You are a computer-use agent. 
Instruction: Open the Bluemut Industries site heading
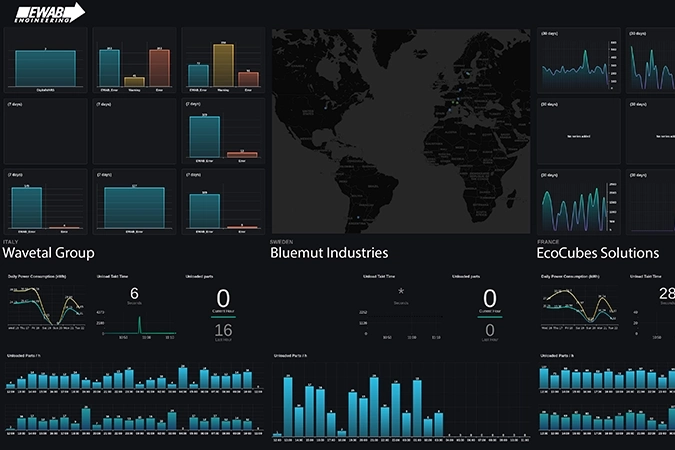click(x=329, y=253)
